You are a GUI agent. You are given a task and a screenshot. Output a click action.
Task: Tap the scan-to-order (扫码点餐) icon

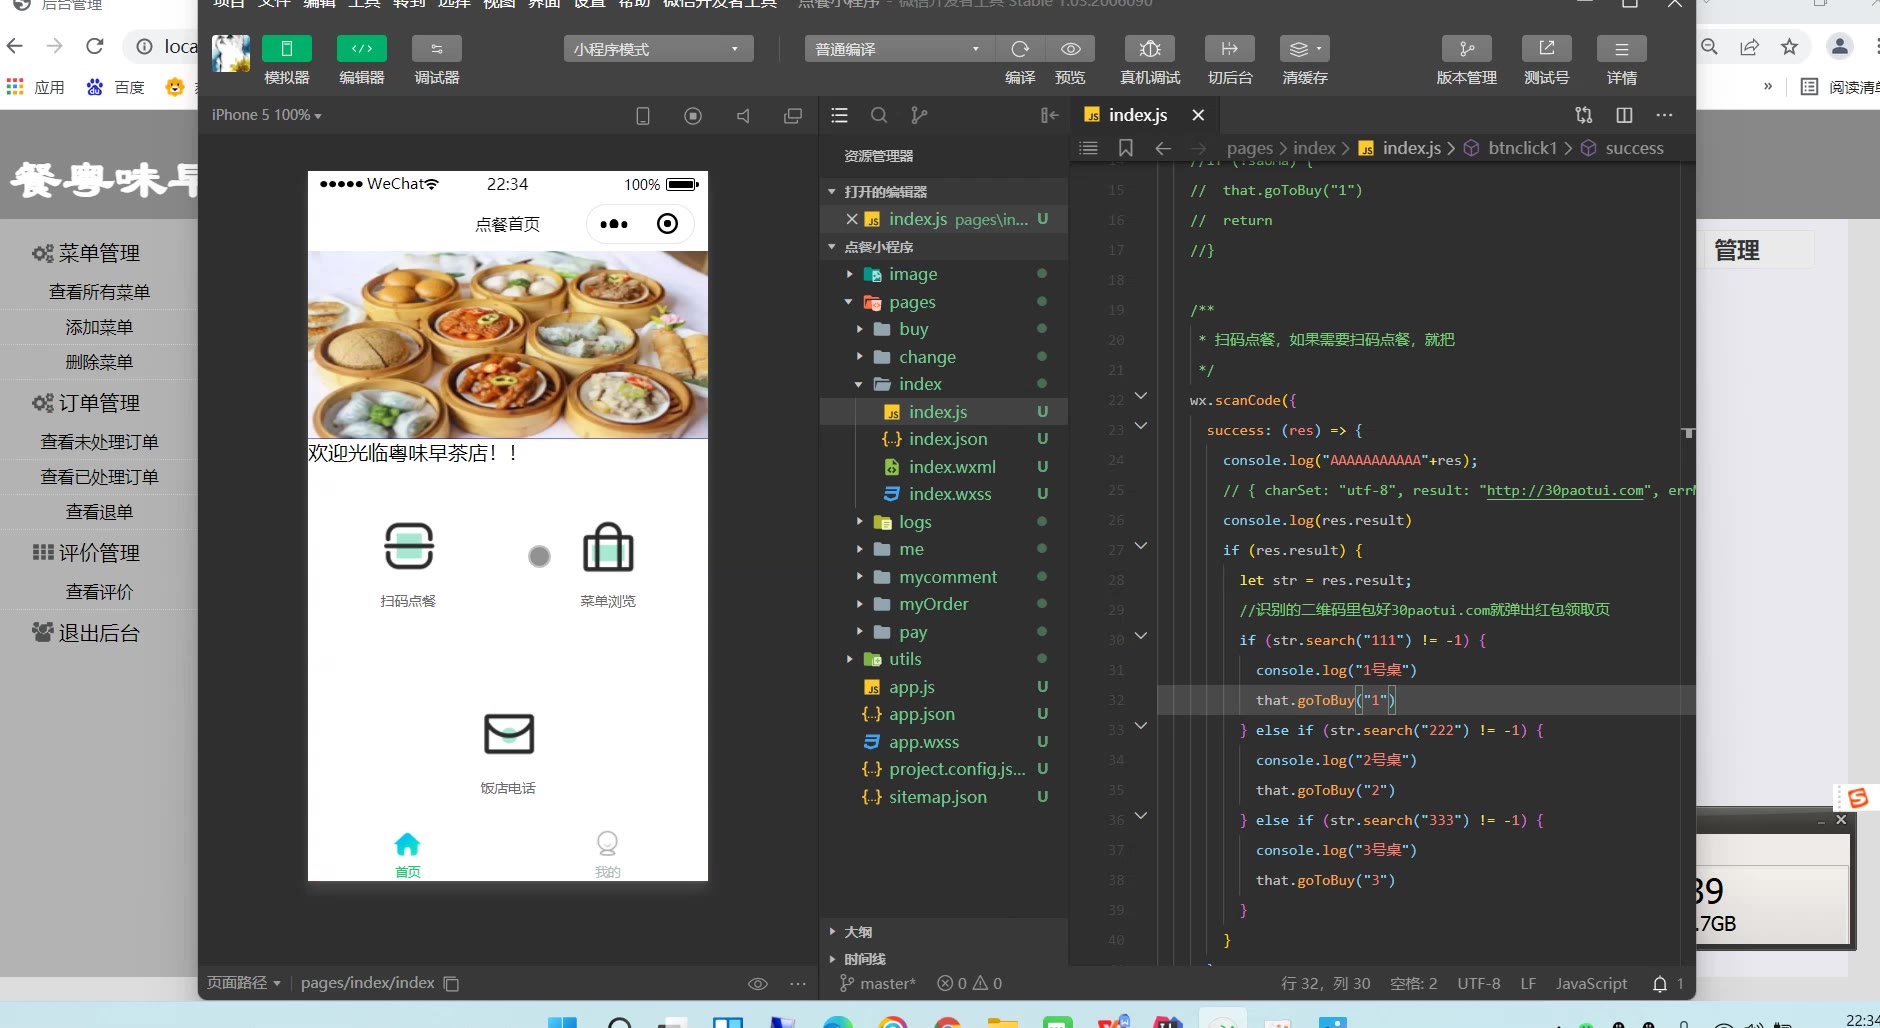tap(409, 546)
